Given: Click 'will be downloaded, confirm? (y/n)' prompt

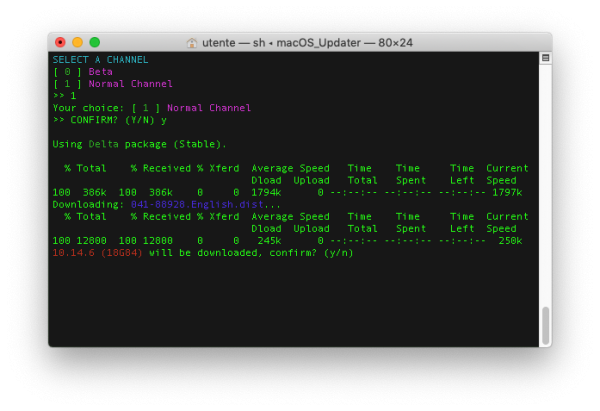Looking at the screenshot, I should [x=251, y=253].
